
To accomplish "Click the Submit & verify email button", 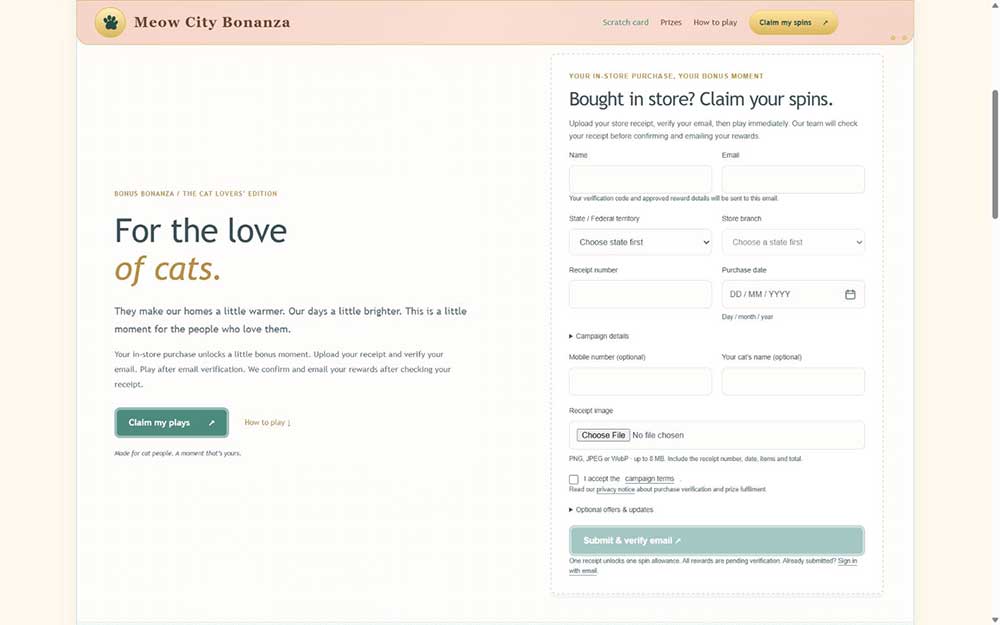I will 717,540.
